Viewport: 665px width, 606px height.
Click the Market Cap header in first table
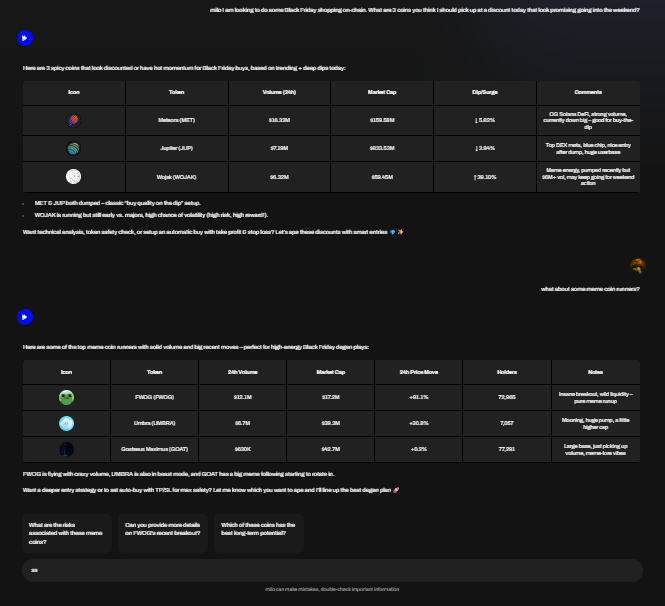[x=382, y=92]
